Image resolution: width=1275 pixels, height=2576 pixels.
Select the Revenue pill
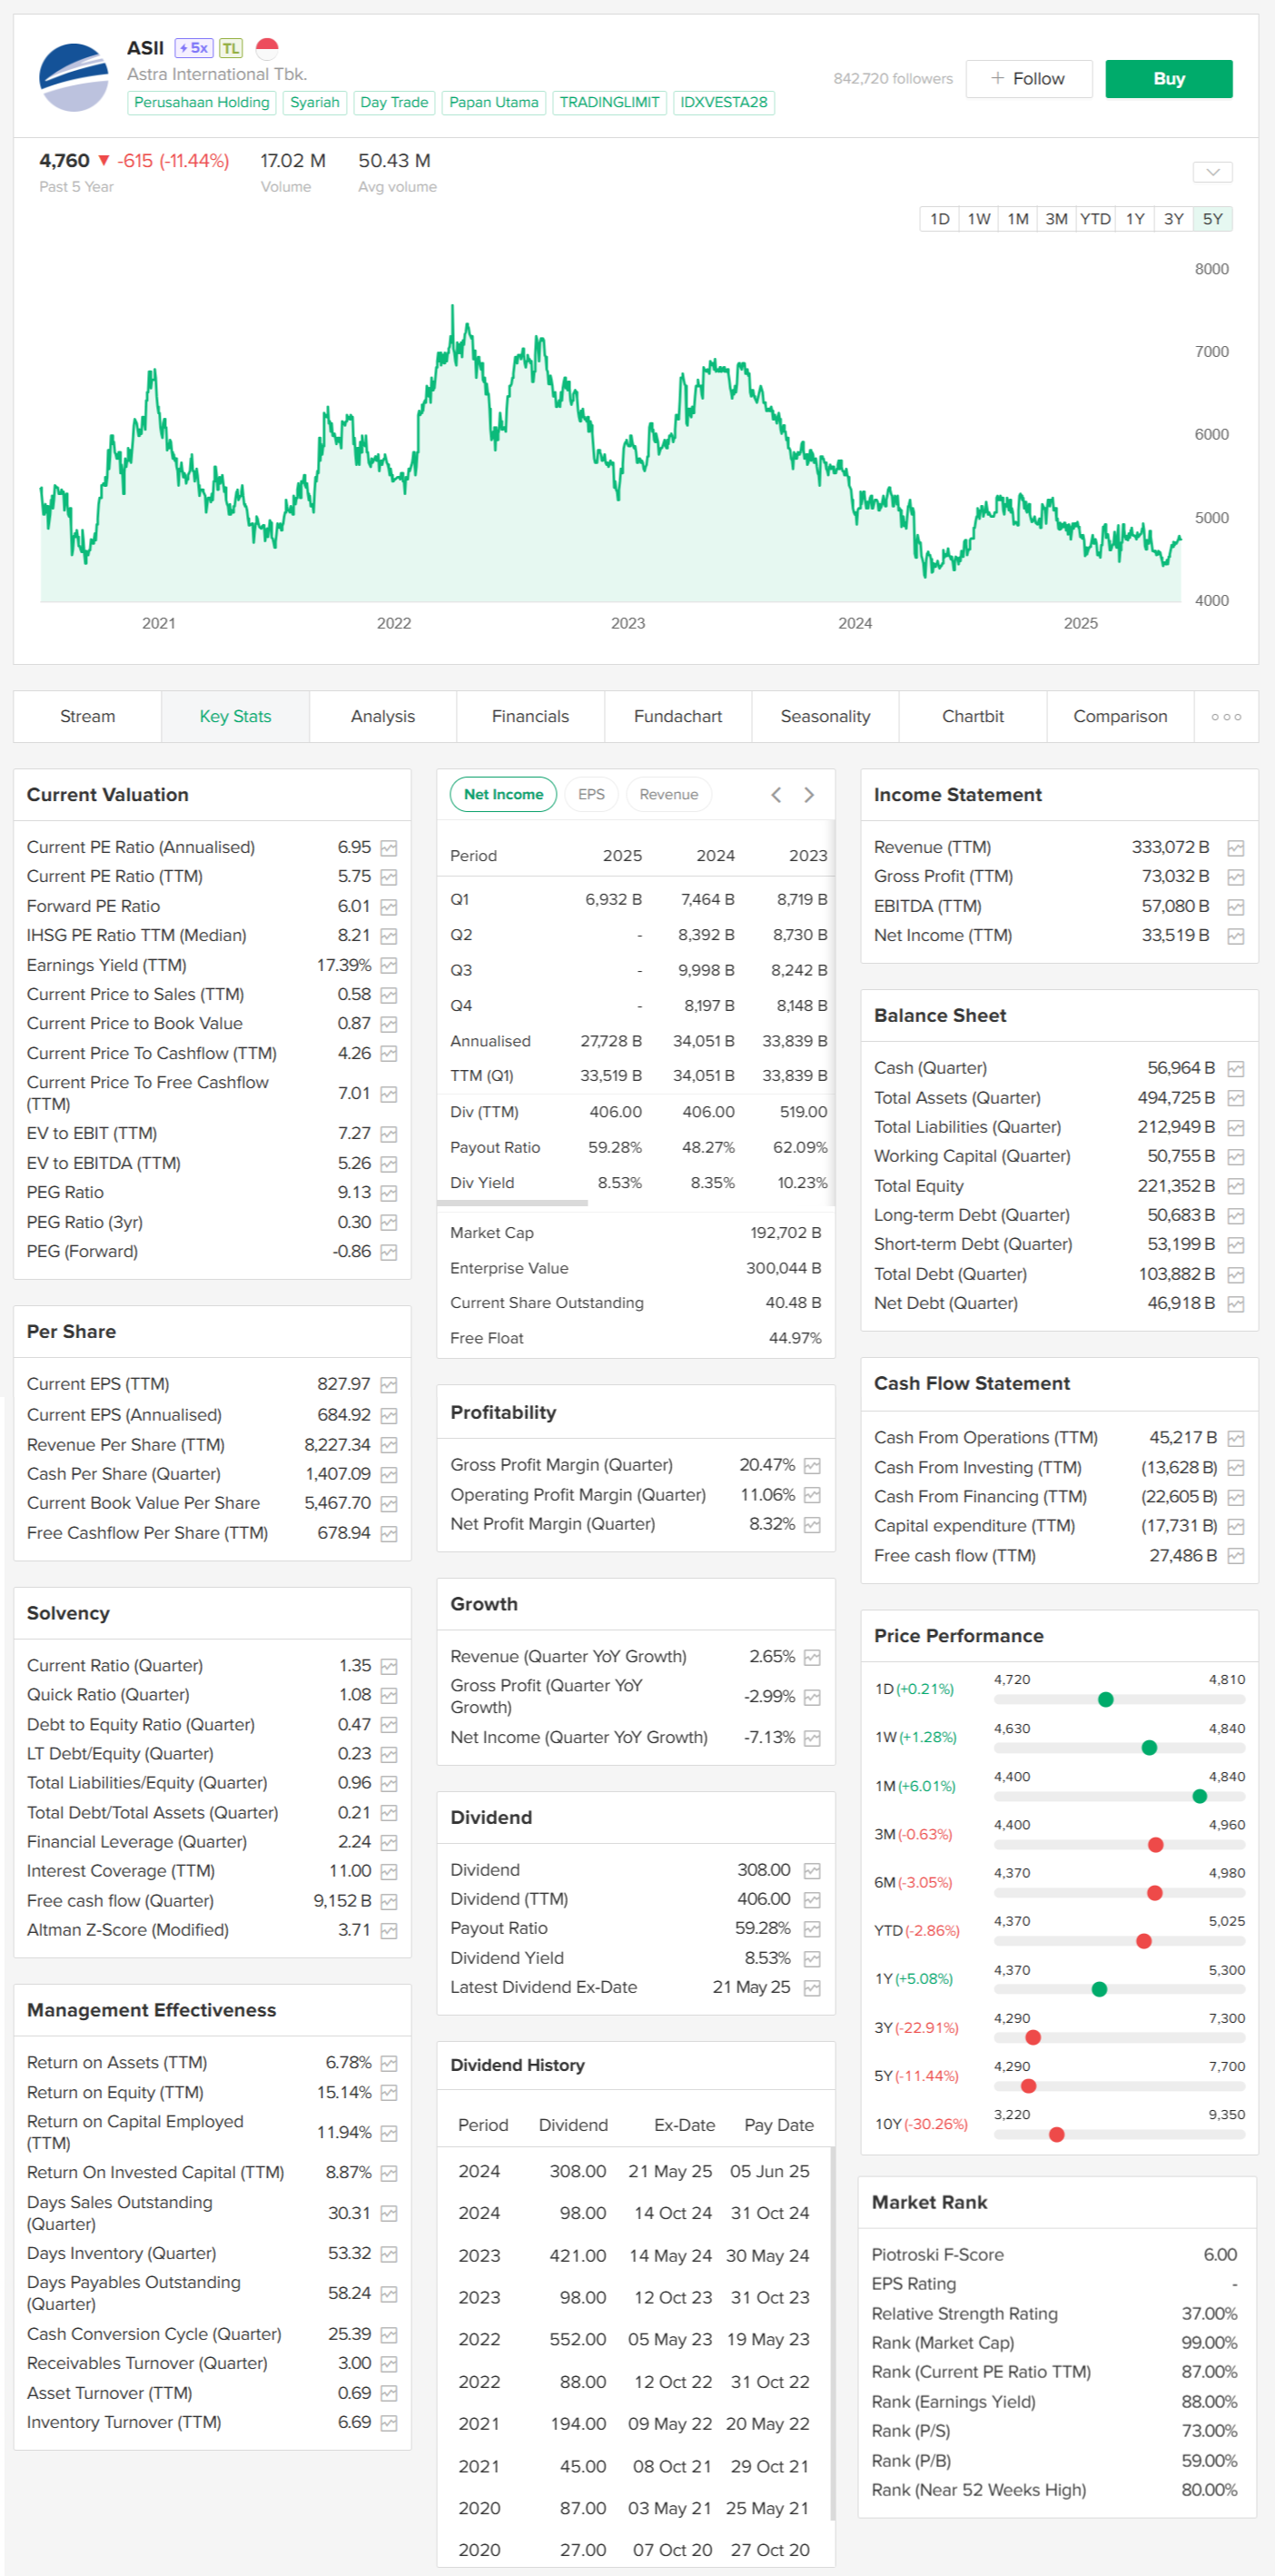(669, 794)
